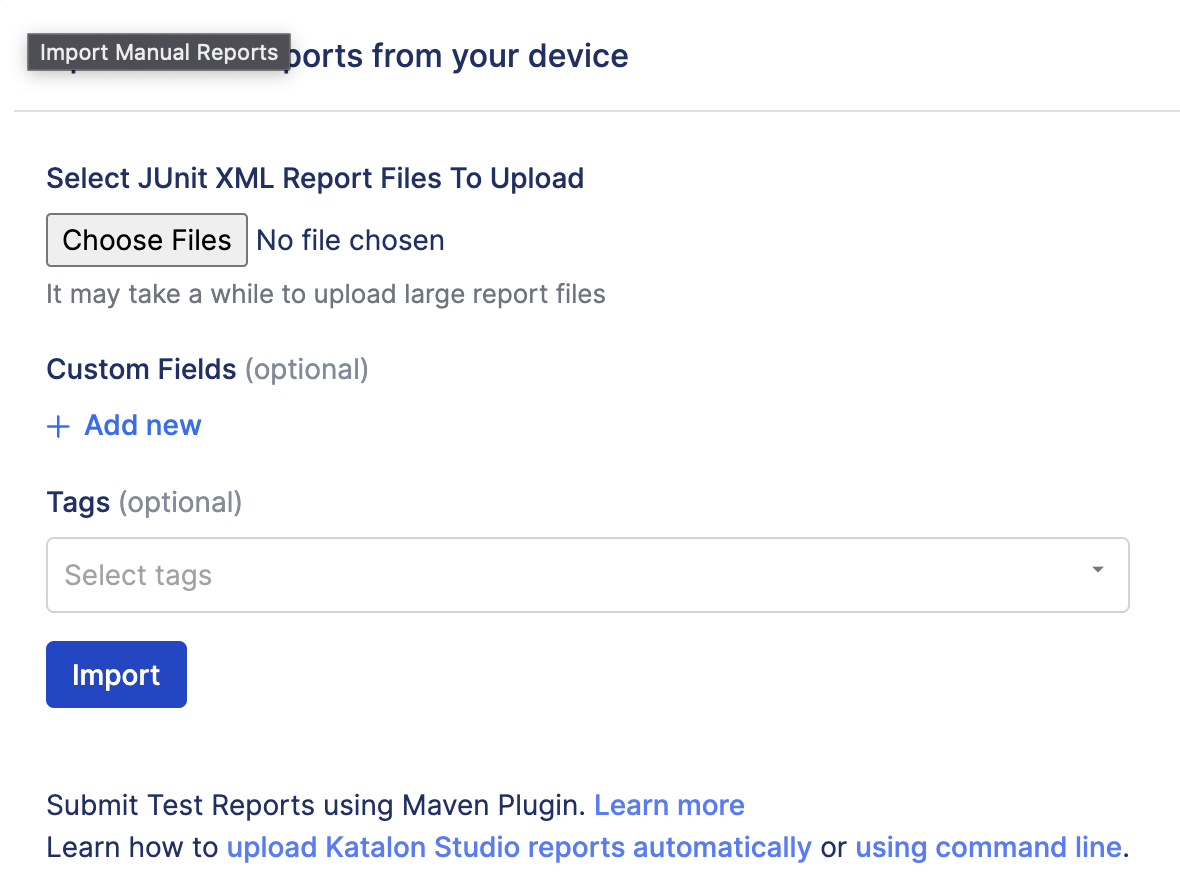
Task: Click the No file chosen label
Action: pyautogui.click(x=350, y=240)
